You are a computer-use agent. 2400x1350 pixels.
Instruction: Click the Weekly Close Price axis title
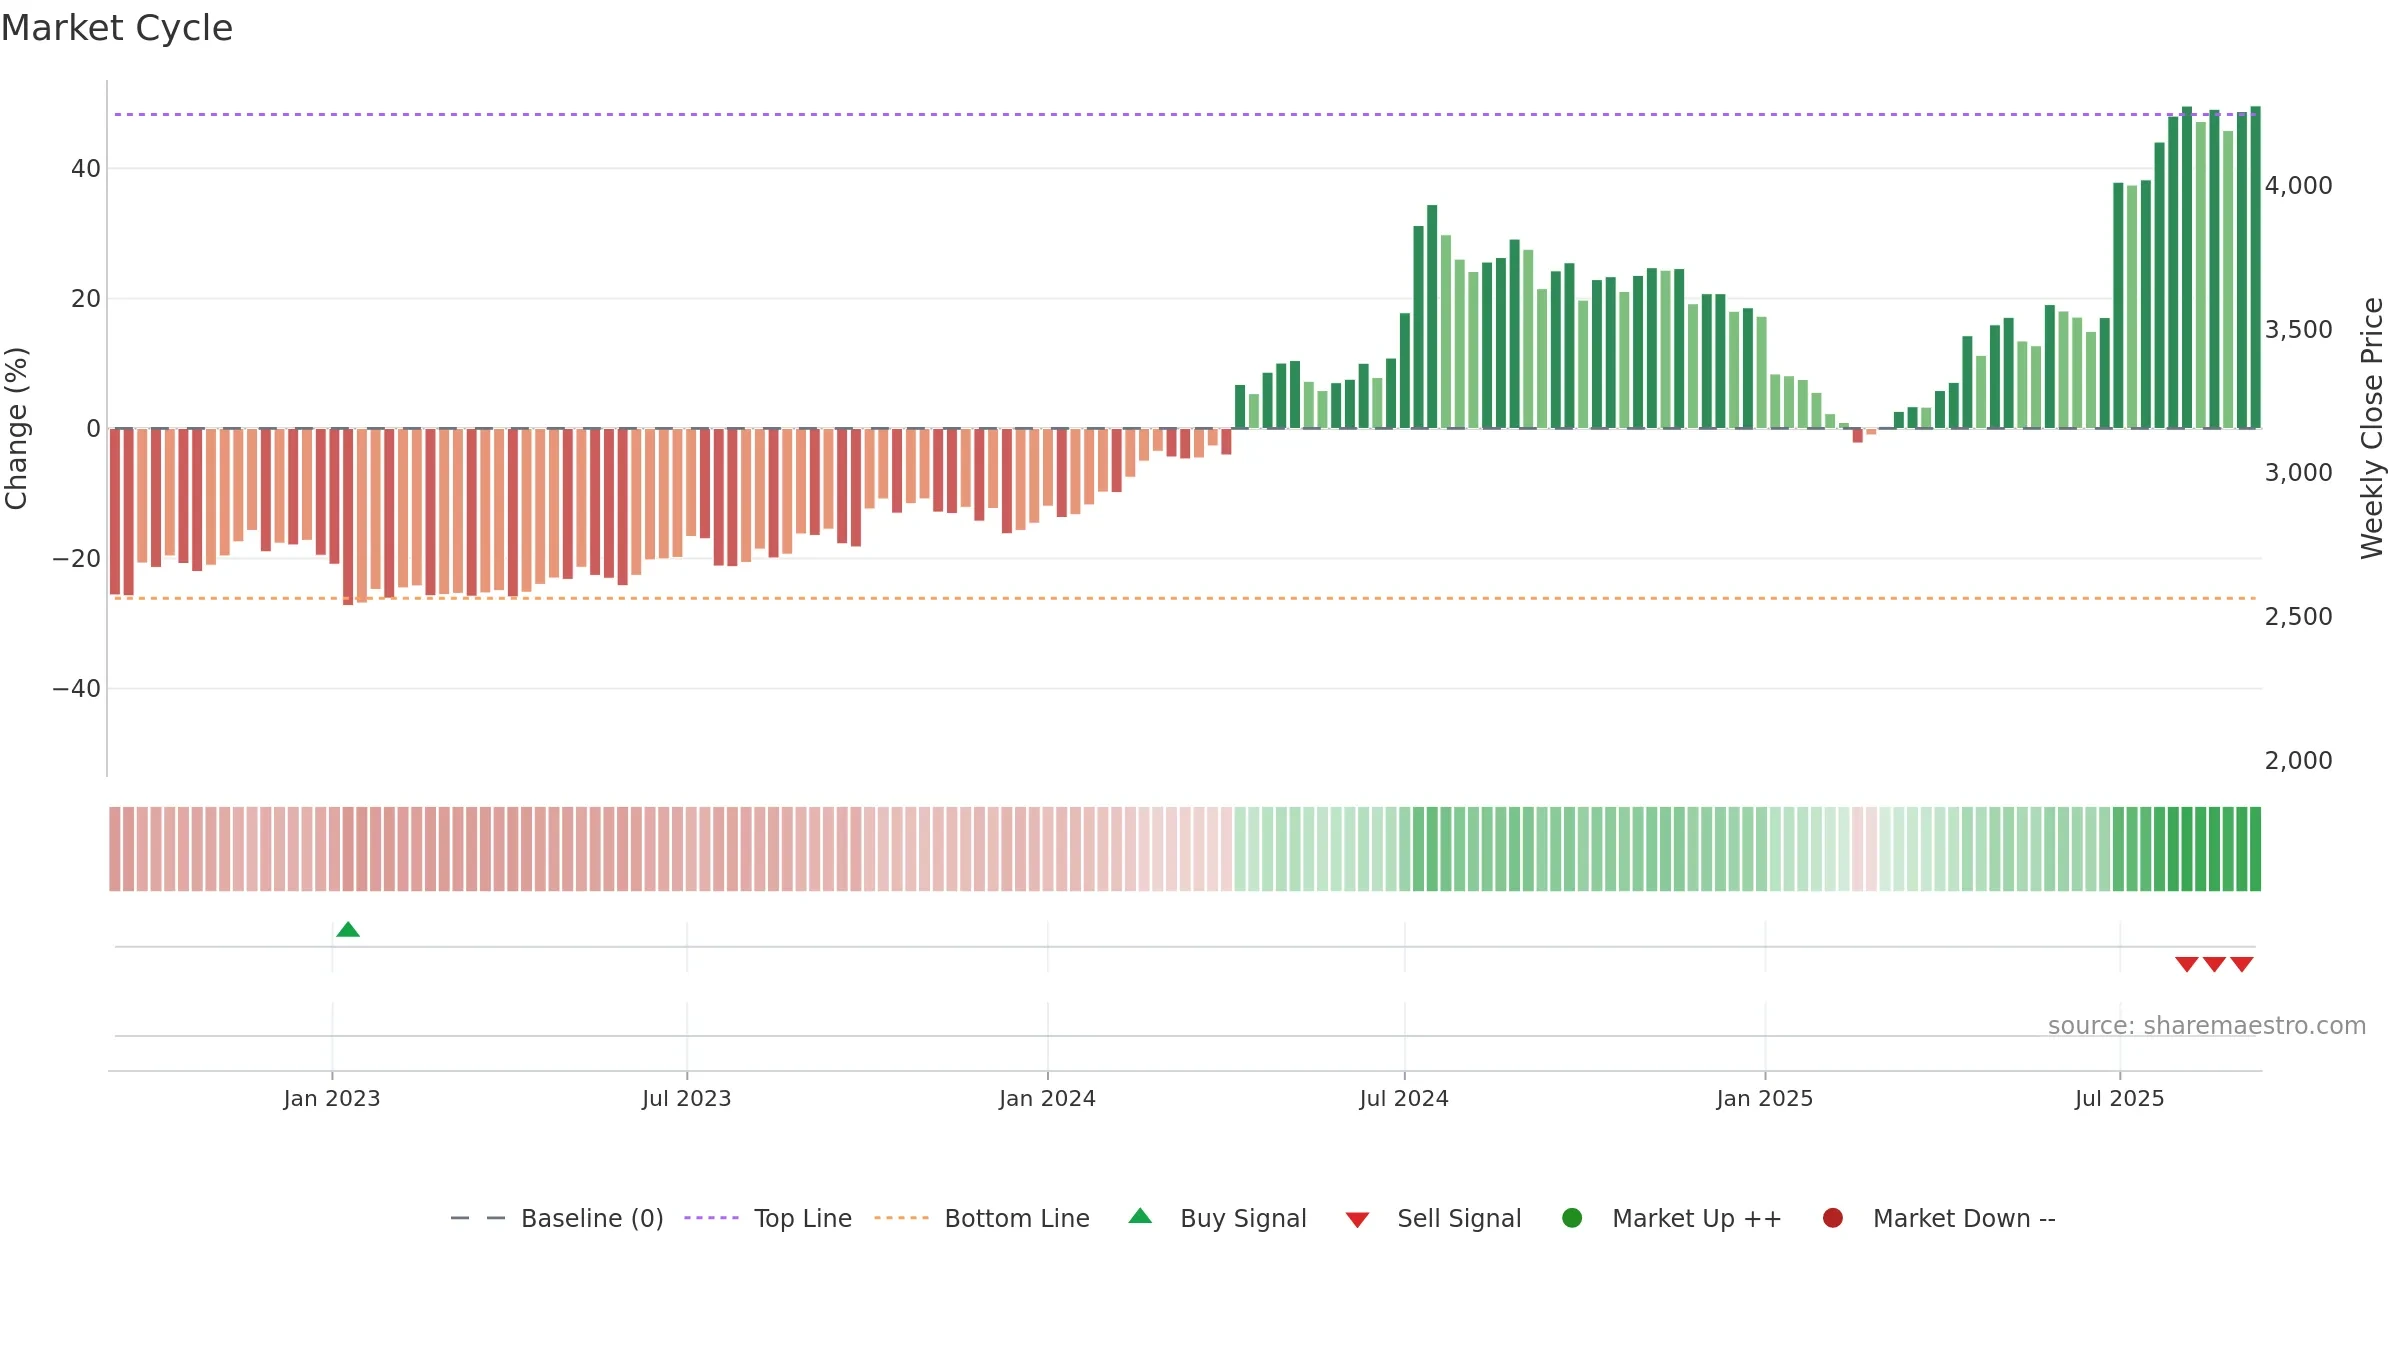click(x=2372, y=428)
